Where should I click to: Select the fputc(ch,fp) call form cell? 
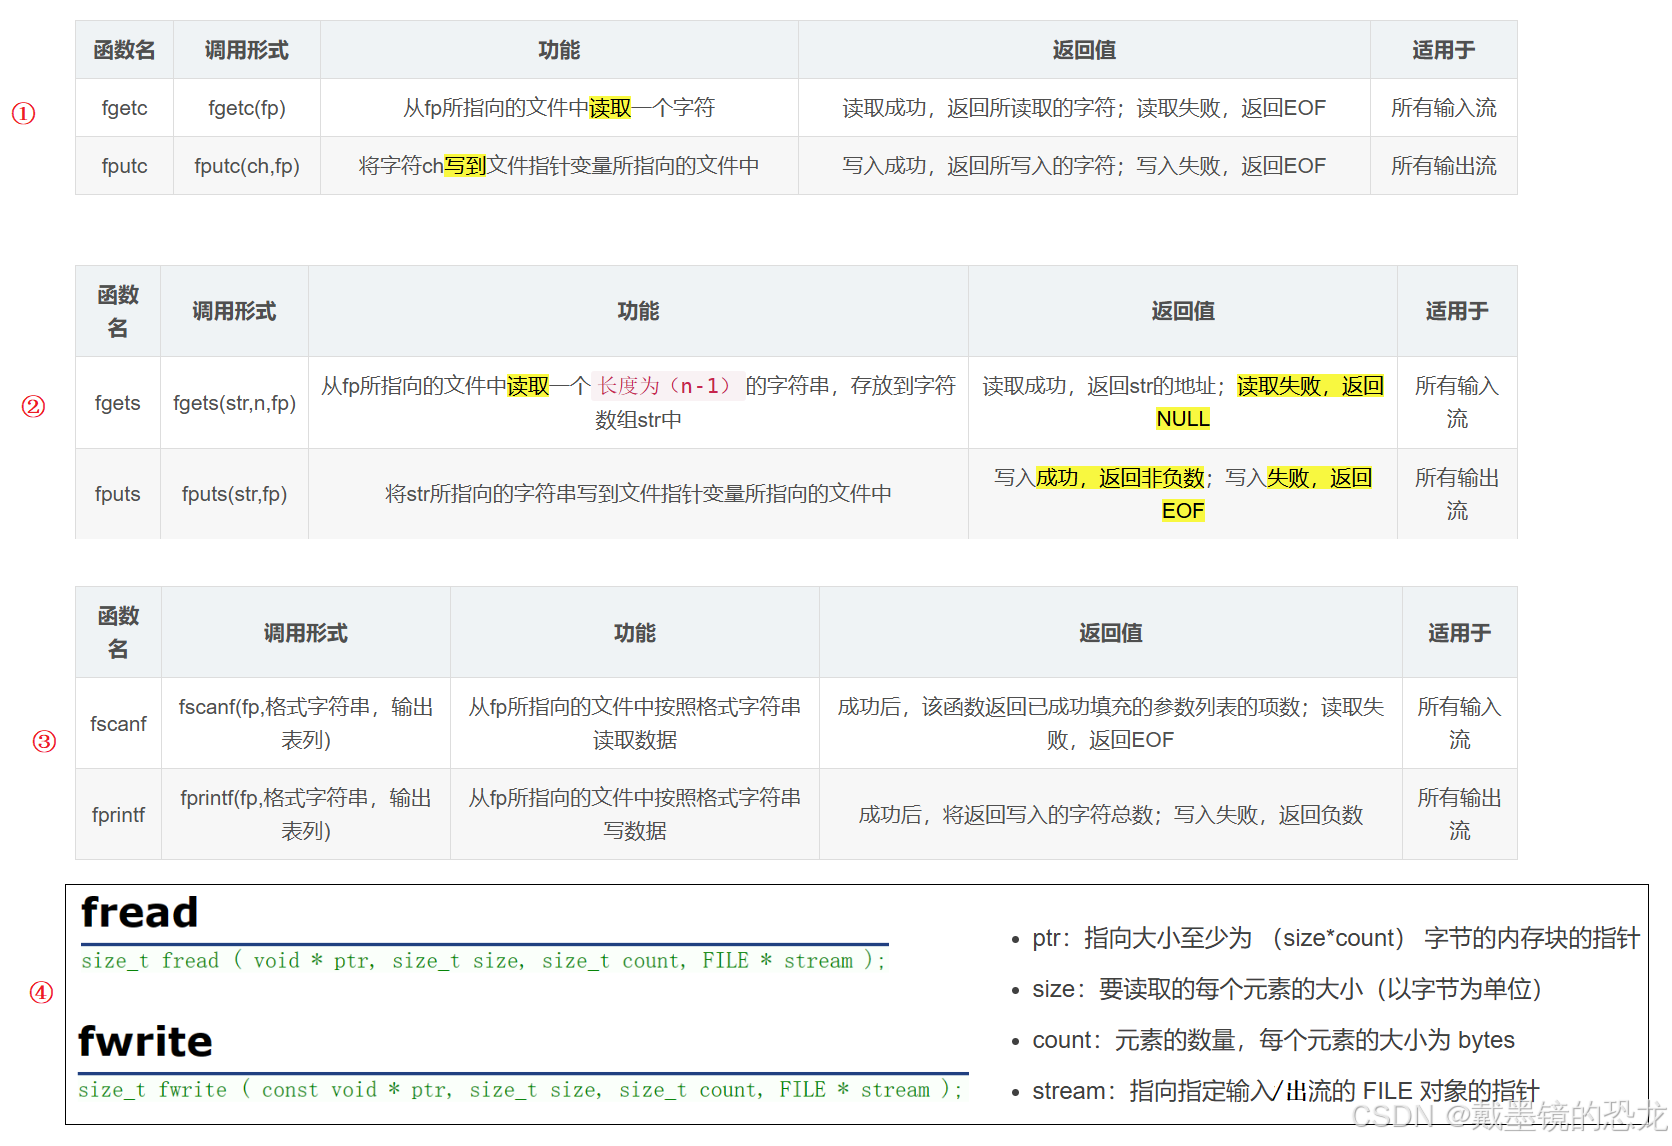(x=247, y=166)
